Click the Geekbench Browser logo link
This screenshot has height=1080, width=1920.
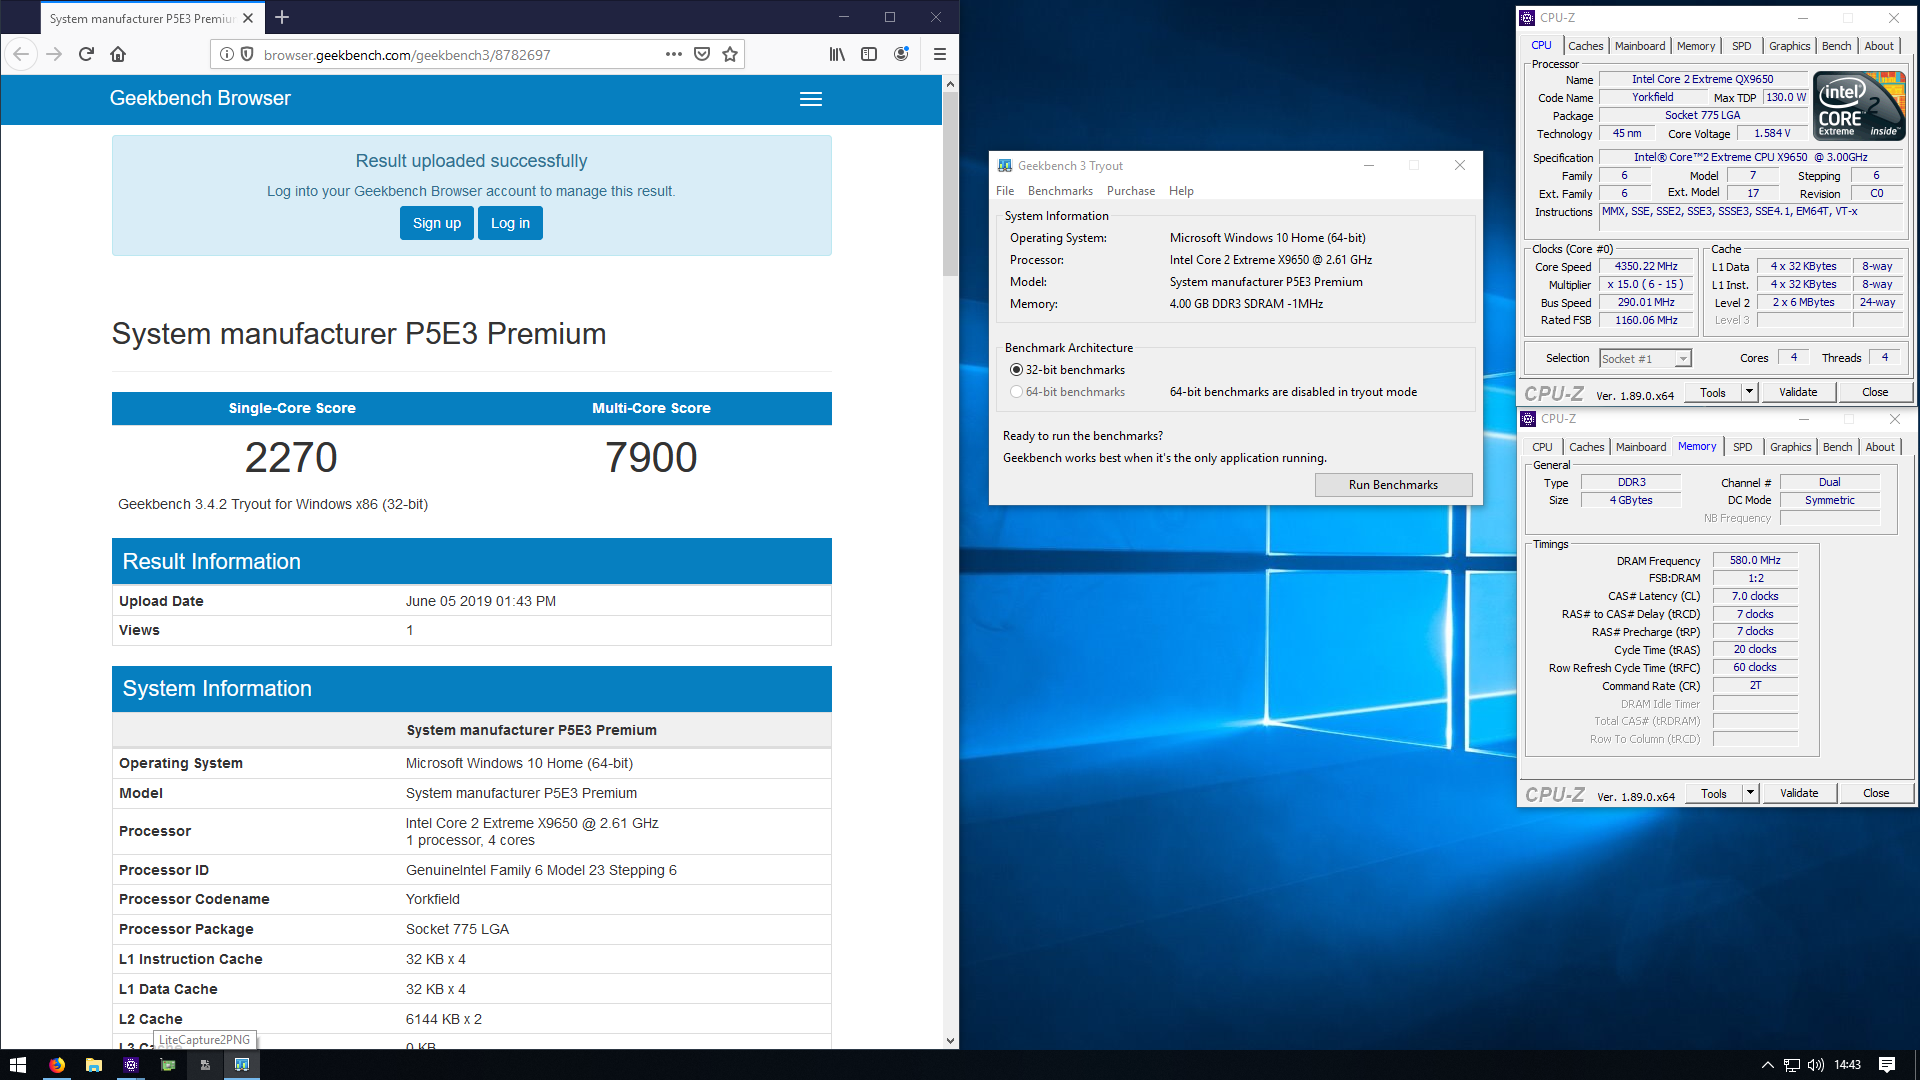click(x=200, y=98)
